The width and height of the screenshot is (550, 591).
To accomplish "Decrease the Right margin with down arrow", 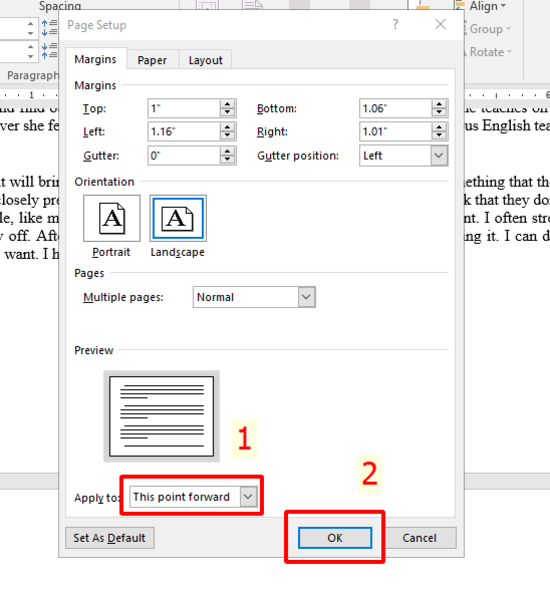I will click(x=439, y=136).
